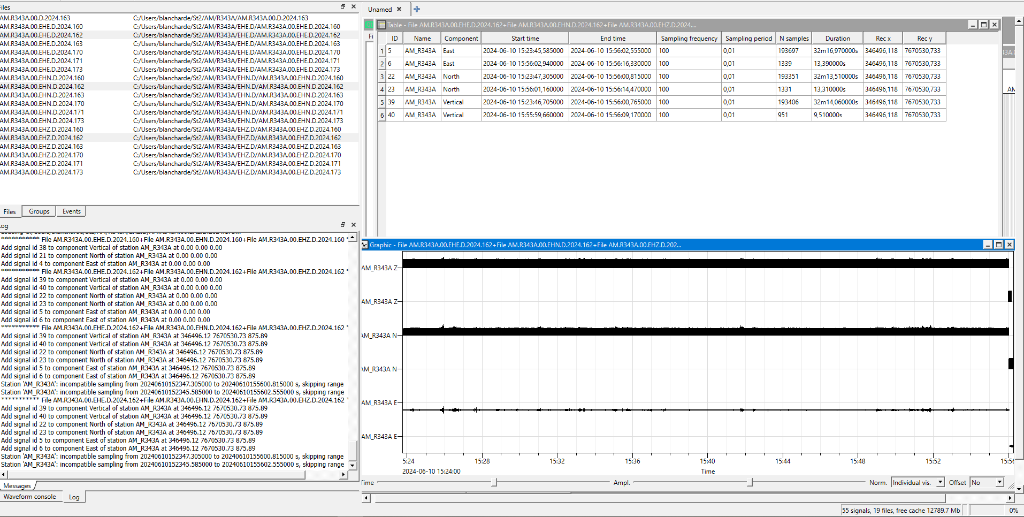
Task: Add a new sheet with the plus icon
Action: pyautogui.click(x=417, y=9)
